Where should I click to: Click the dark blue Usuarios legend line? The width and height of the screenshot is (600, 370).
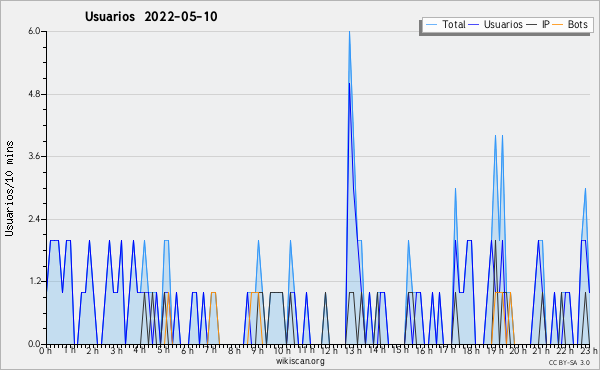click(474, 25)
